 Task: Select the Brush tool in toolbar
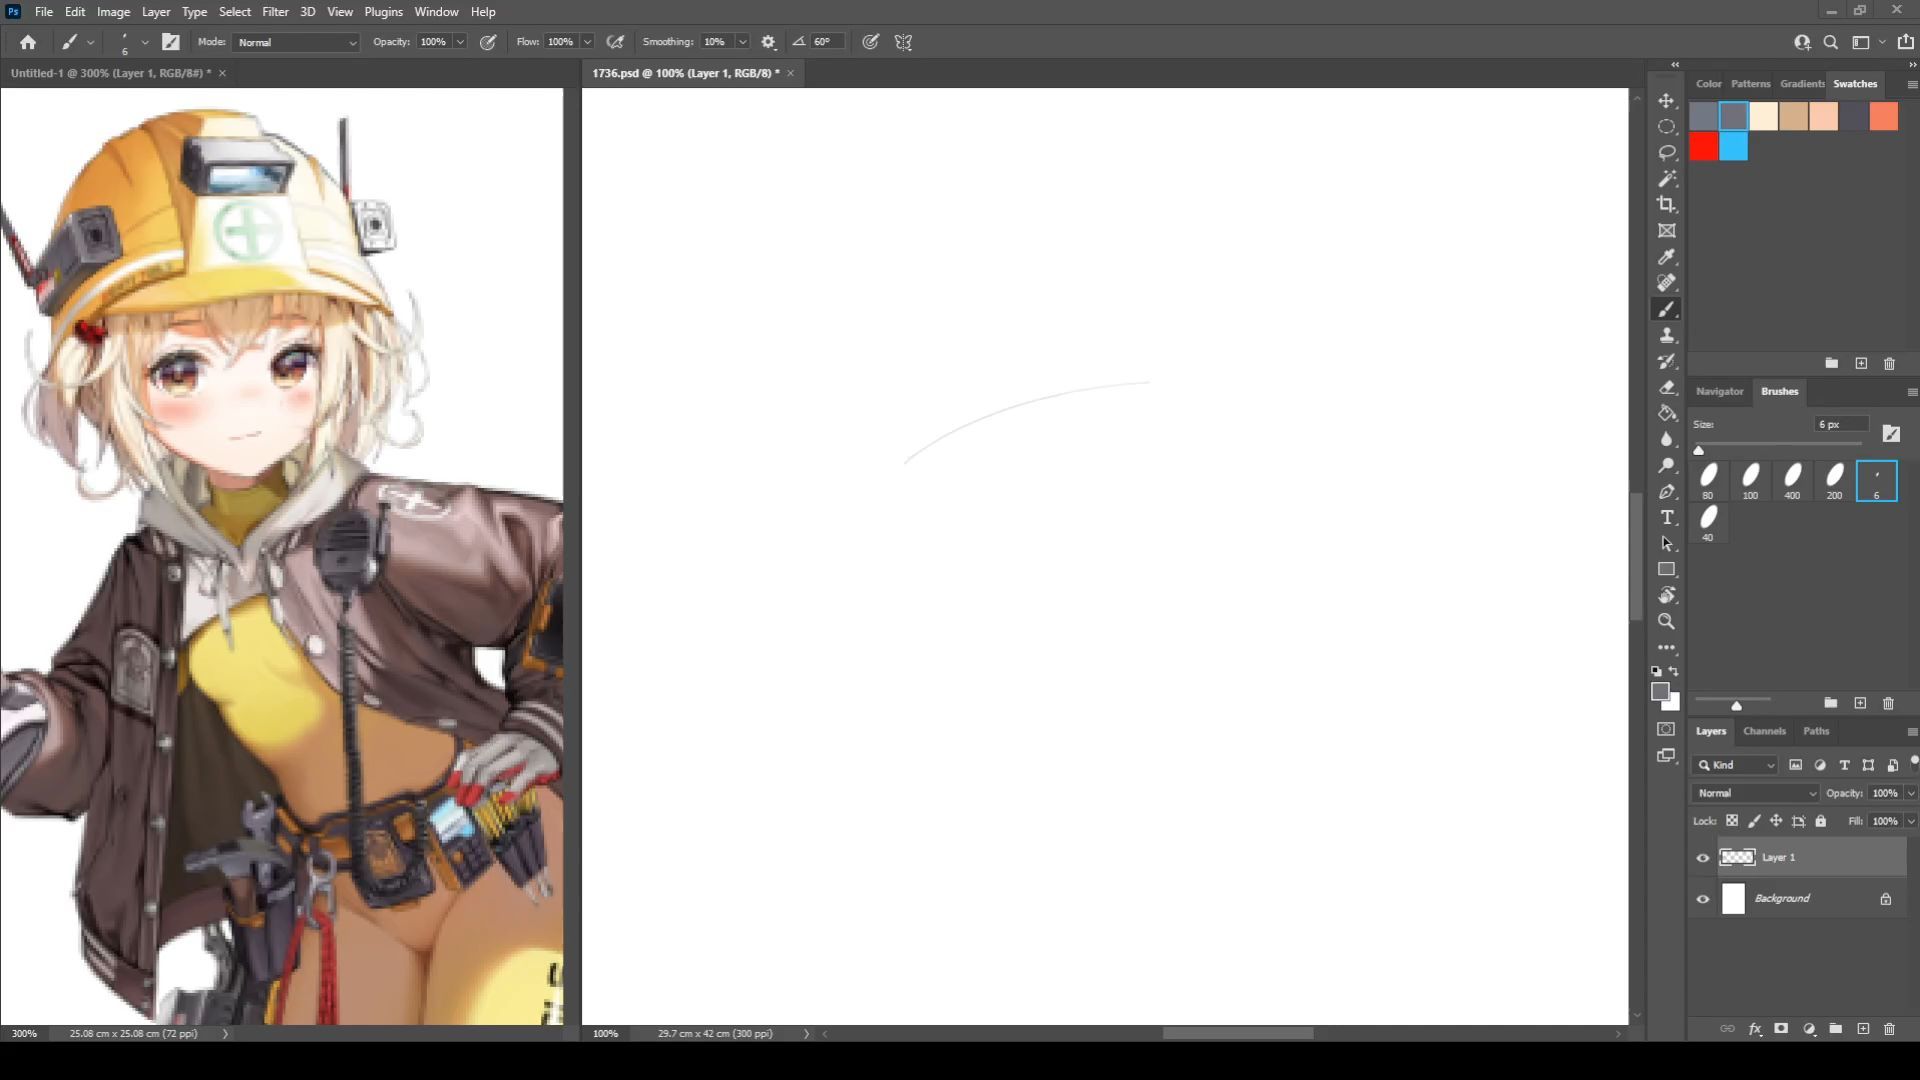click(1666, 309)
